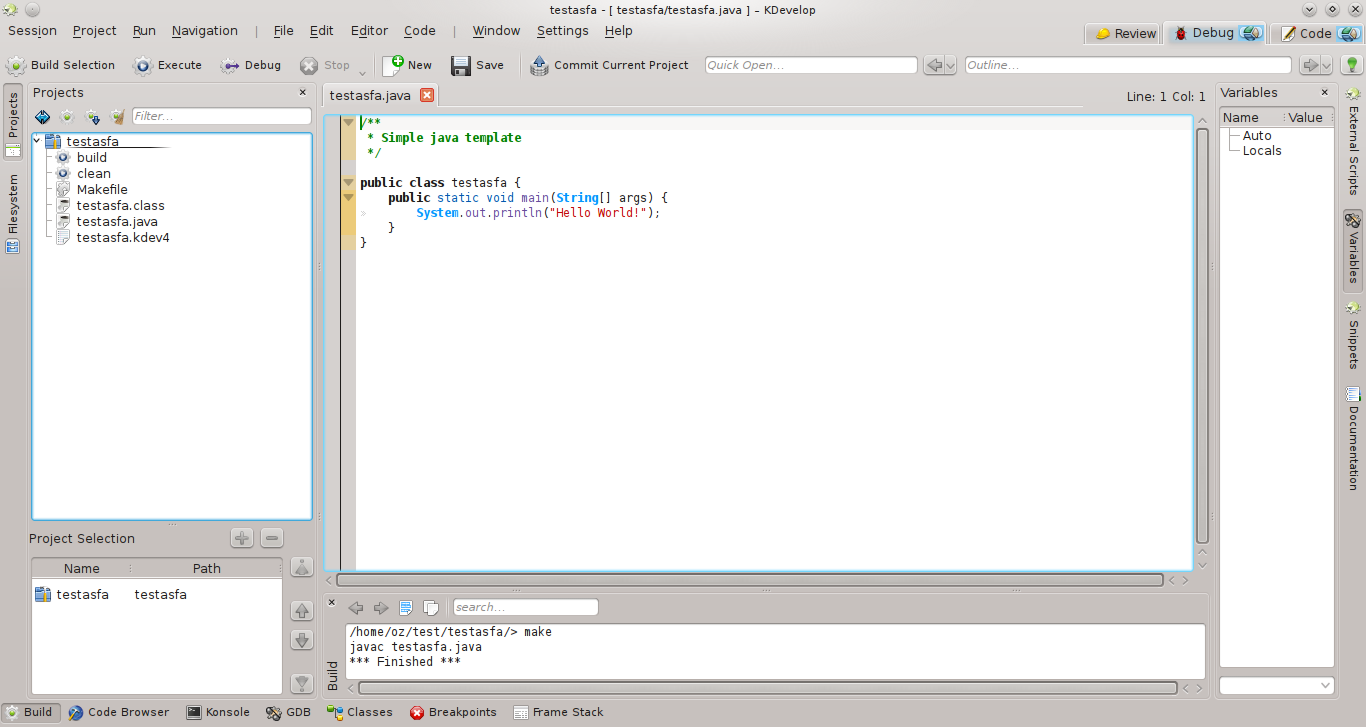
Task: Open the Session menu
Action: pyautogui.click(x=32, y=31)
